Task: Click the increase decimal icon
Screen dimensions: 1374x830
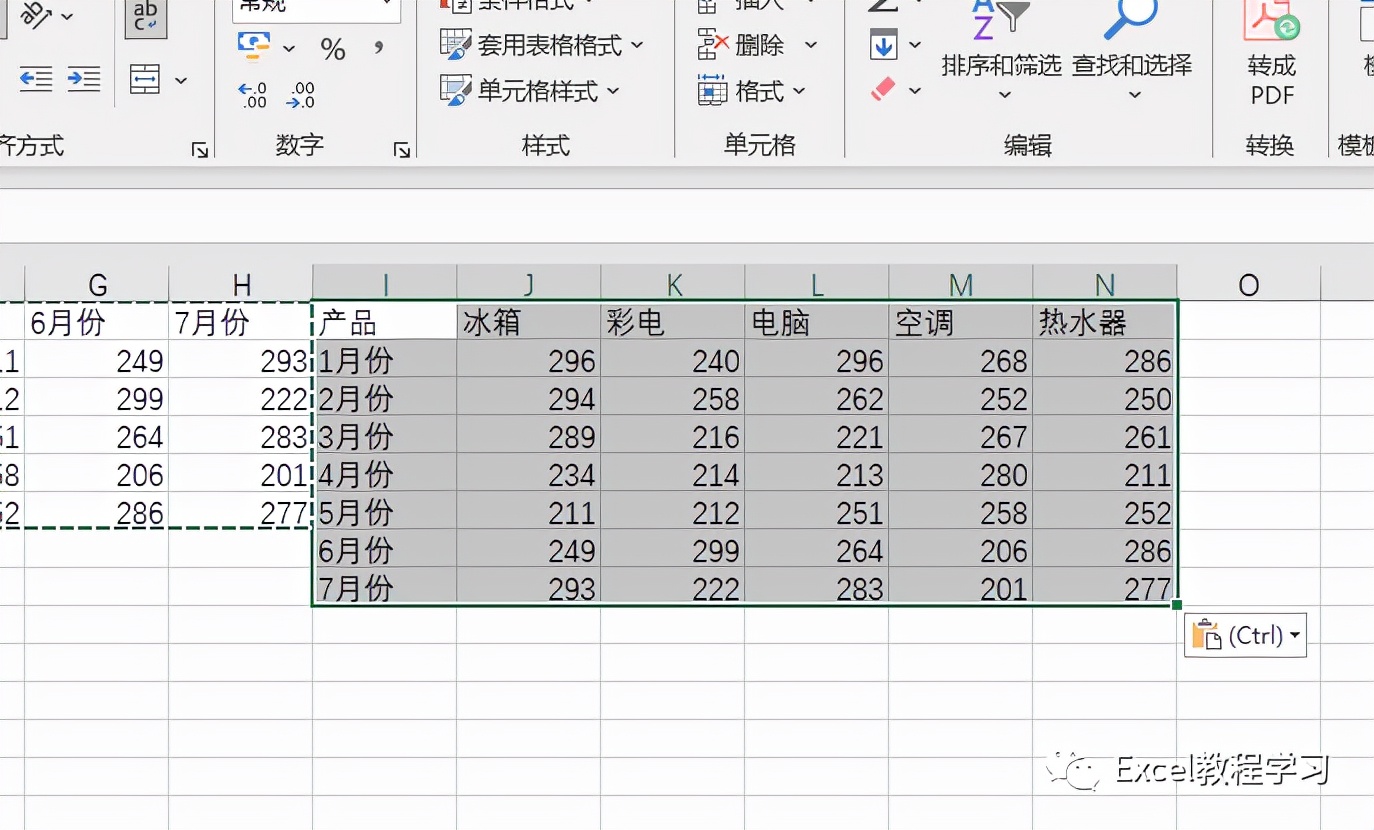Action: (253, 95)
